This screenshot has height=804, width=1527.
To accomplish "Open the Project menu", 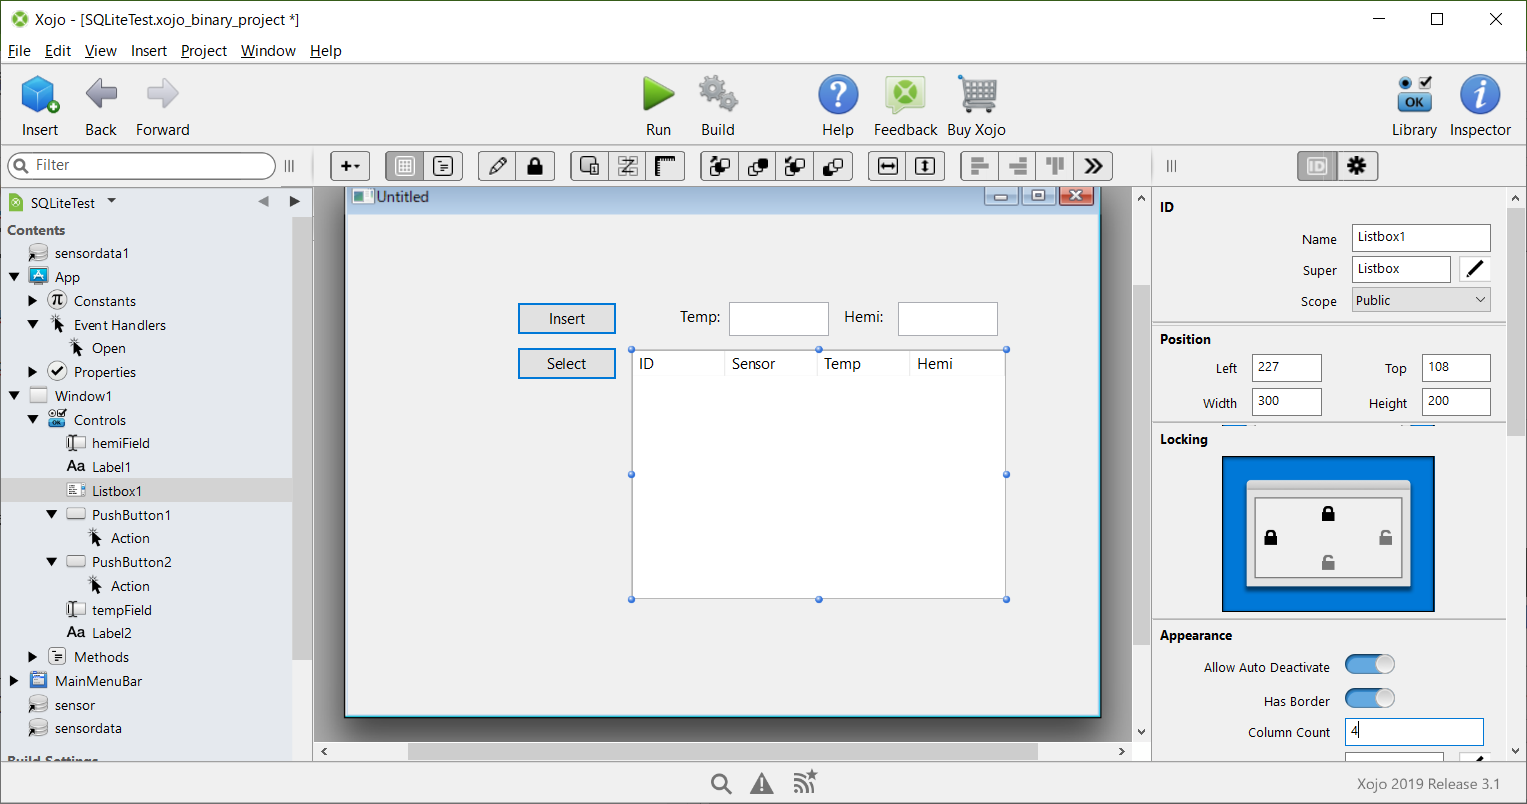I will pyautogui.click(x=204, y=50).
